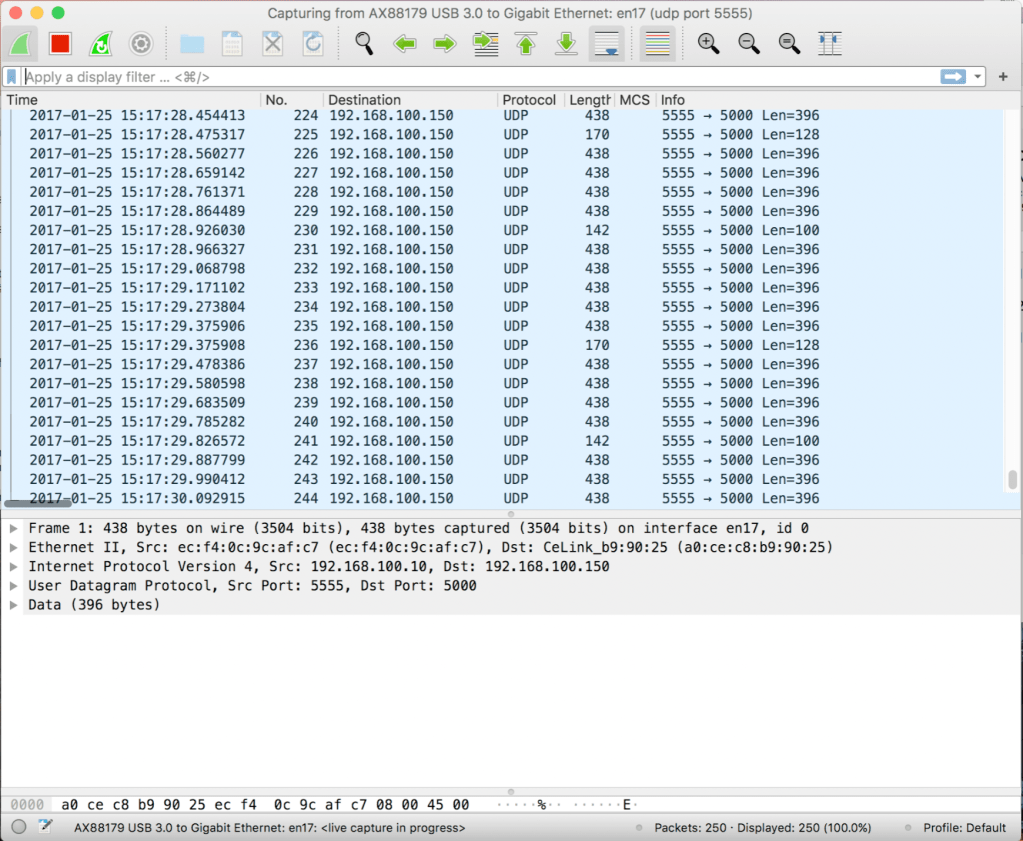Screen dimensions: 1023x841
Task: Expand the Internet Protocol Version 4 section
Action: (13, 567)
